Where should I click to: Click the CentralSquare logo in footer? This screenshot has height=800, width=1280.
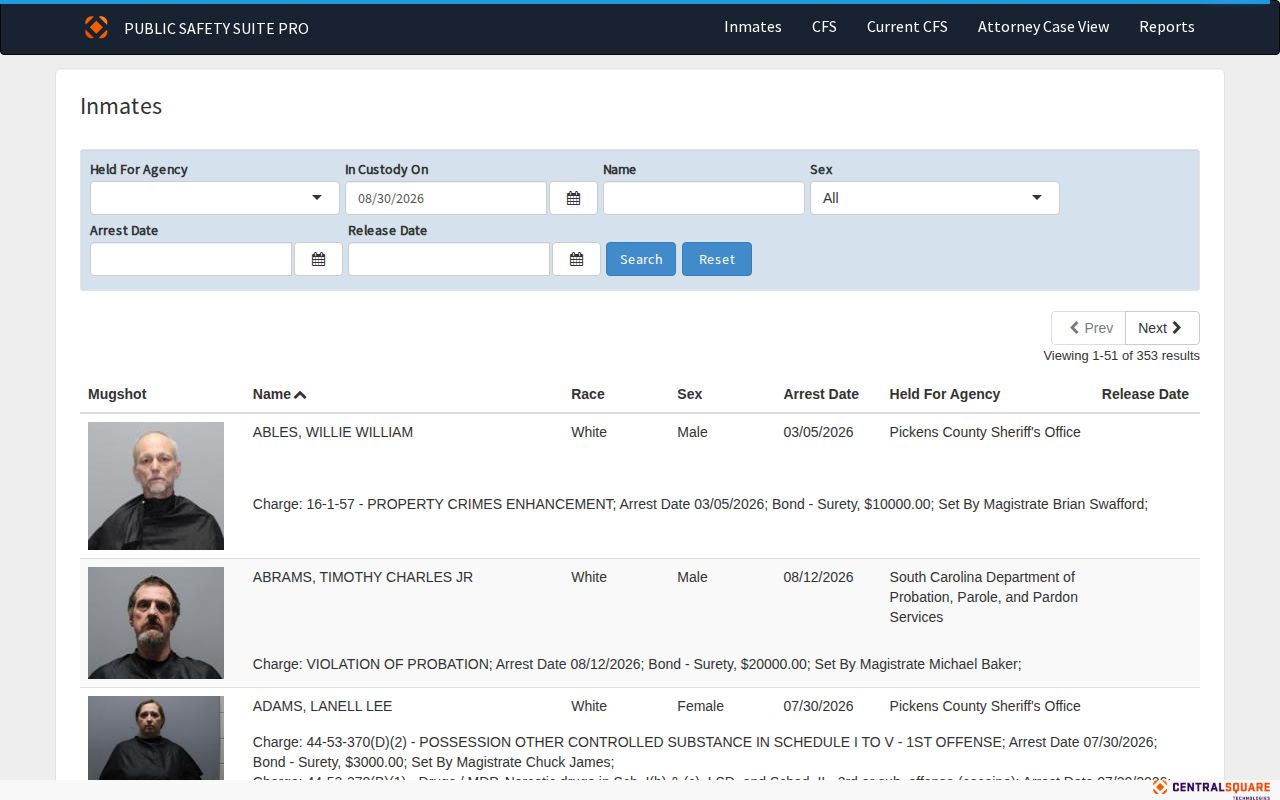[x=1211, y=789]
